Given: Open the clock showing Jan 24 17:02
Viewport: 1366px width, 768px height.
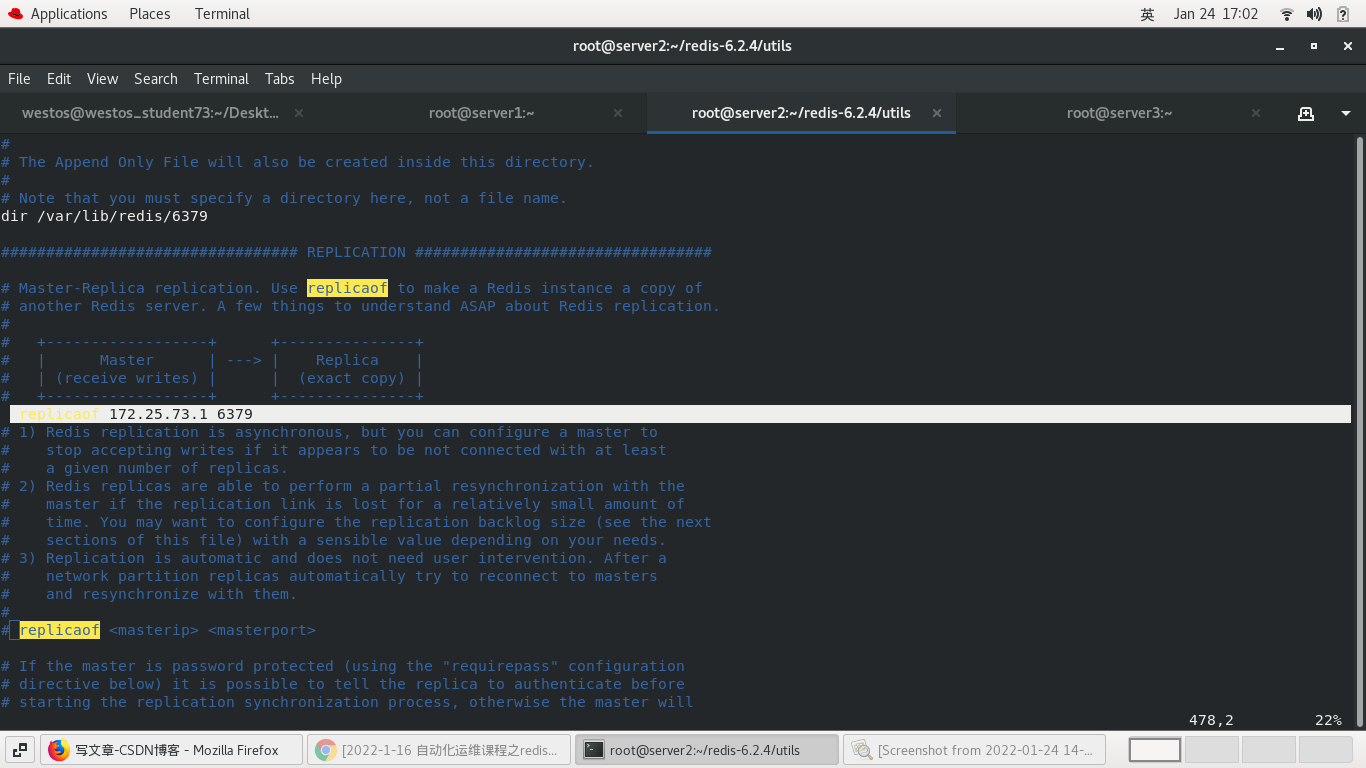Looking at the screenshot, I should 1216,14.
